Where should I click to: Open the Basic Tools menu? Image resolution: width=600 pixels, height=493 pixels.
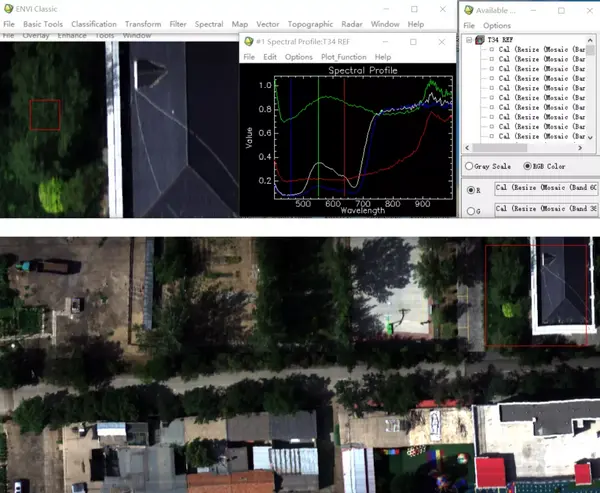43,24
